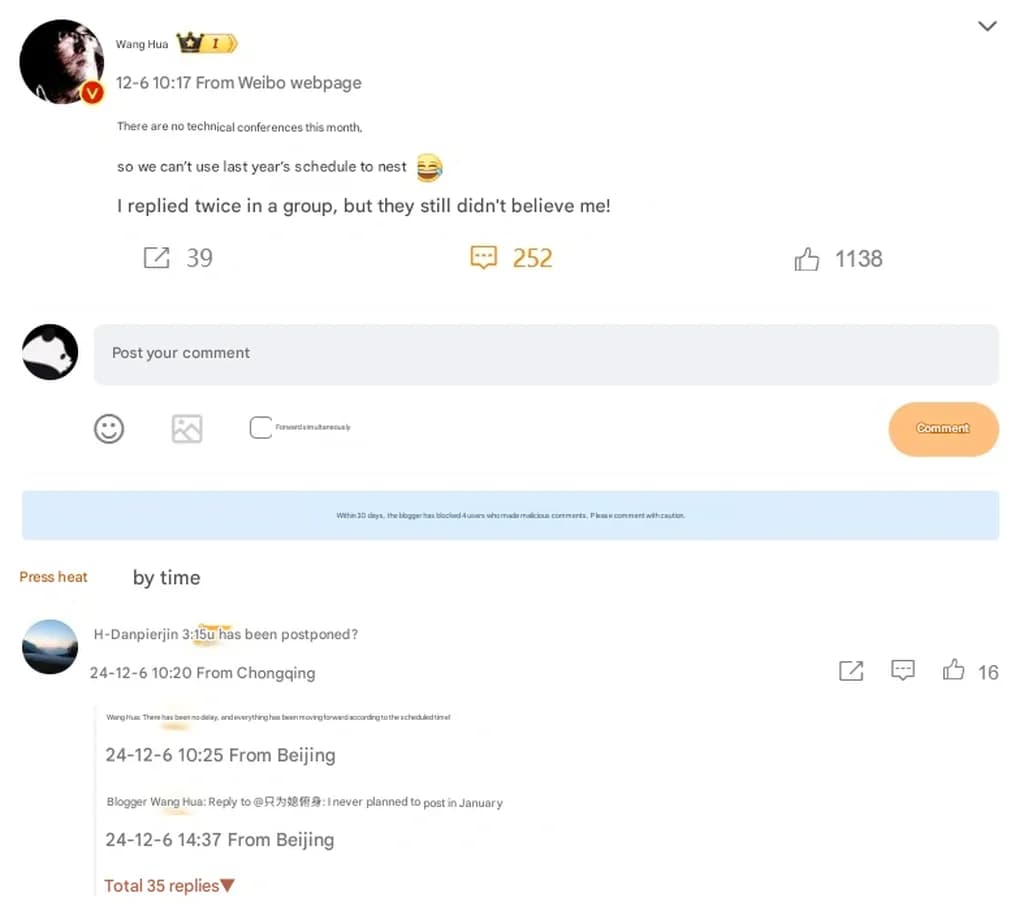
Task: Click the level 1 crown badge
Action: coord(207,43)
